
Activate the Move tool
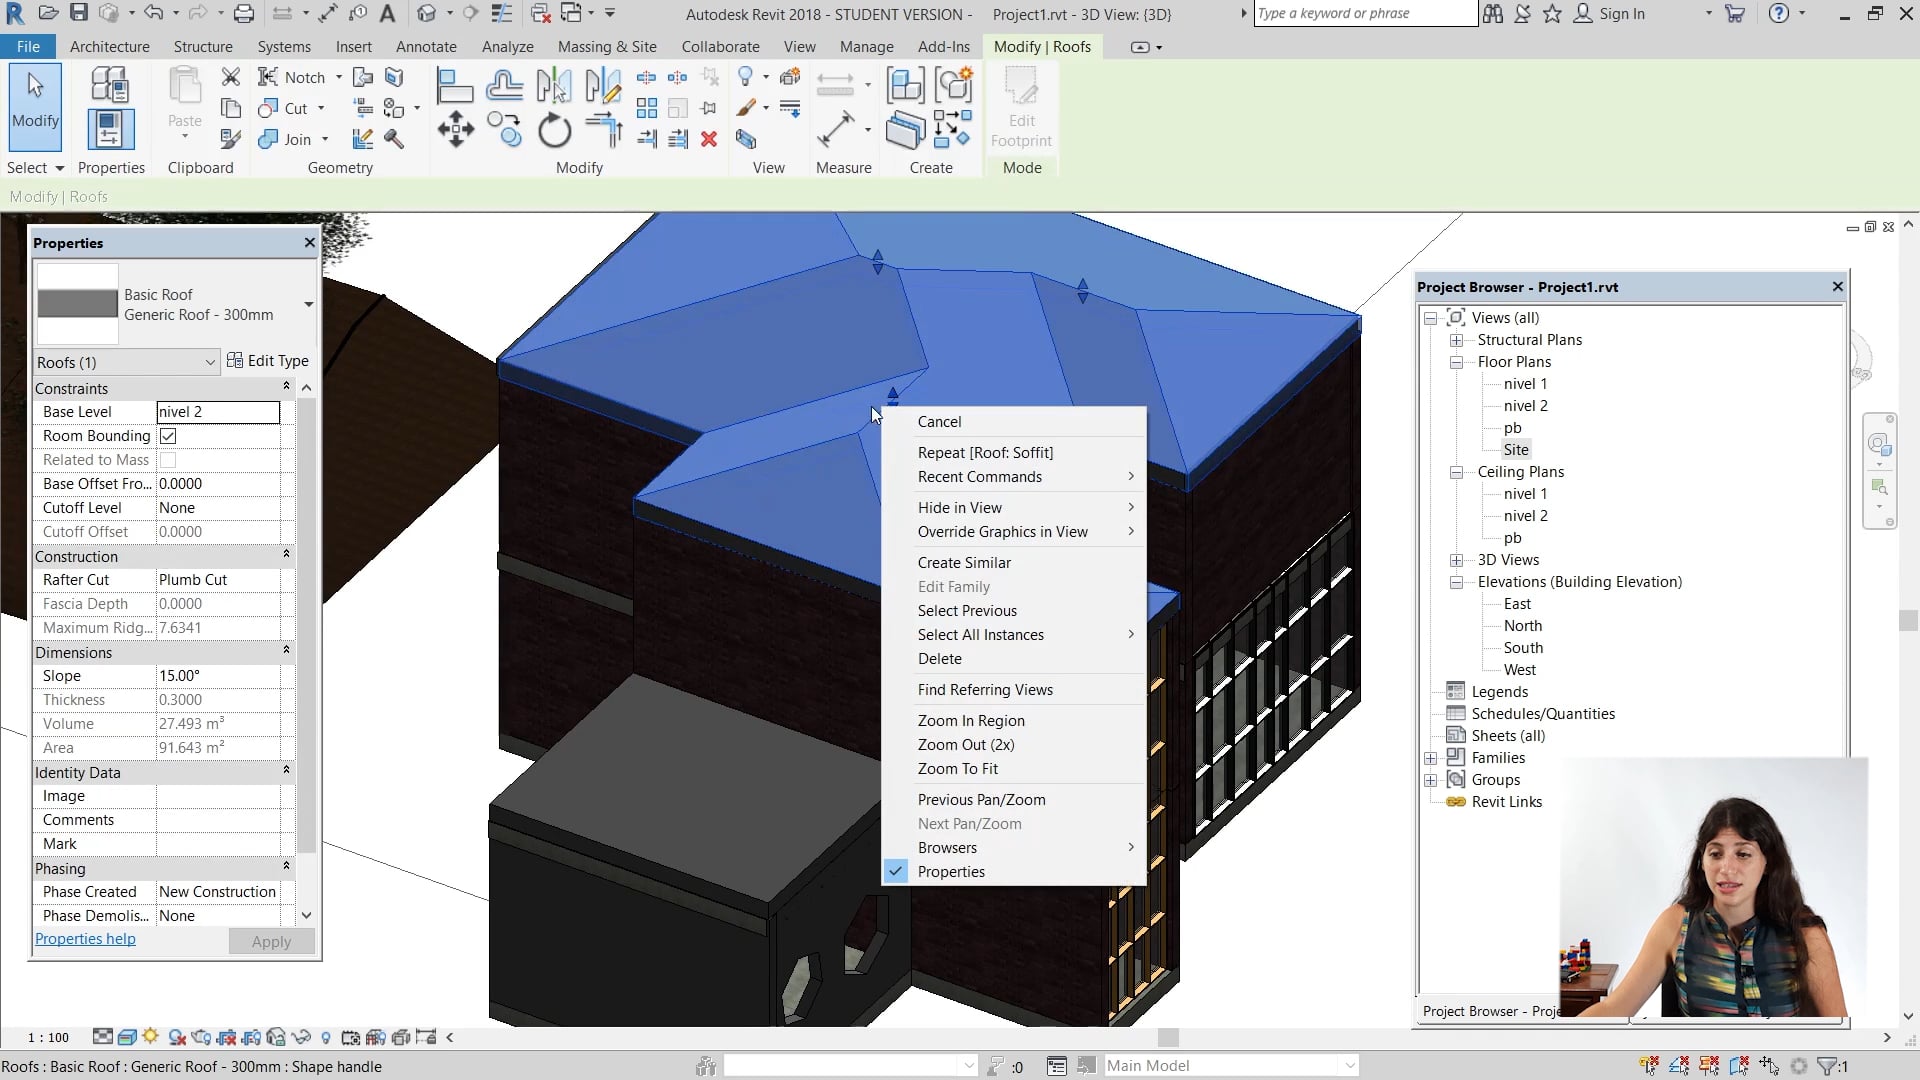coord(457,129)
